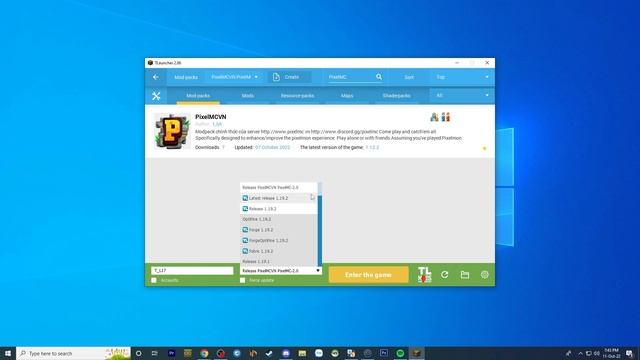Open the Top sort dropdown

pyautogui.click(x=462, y=77)
